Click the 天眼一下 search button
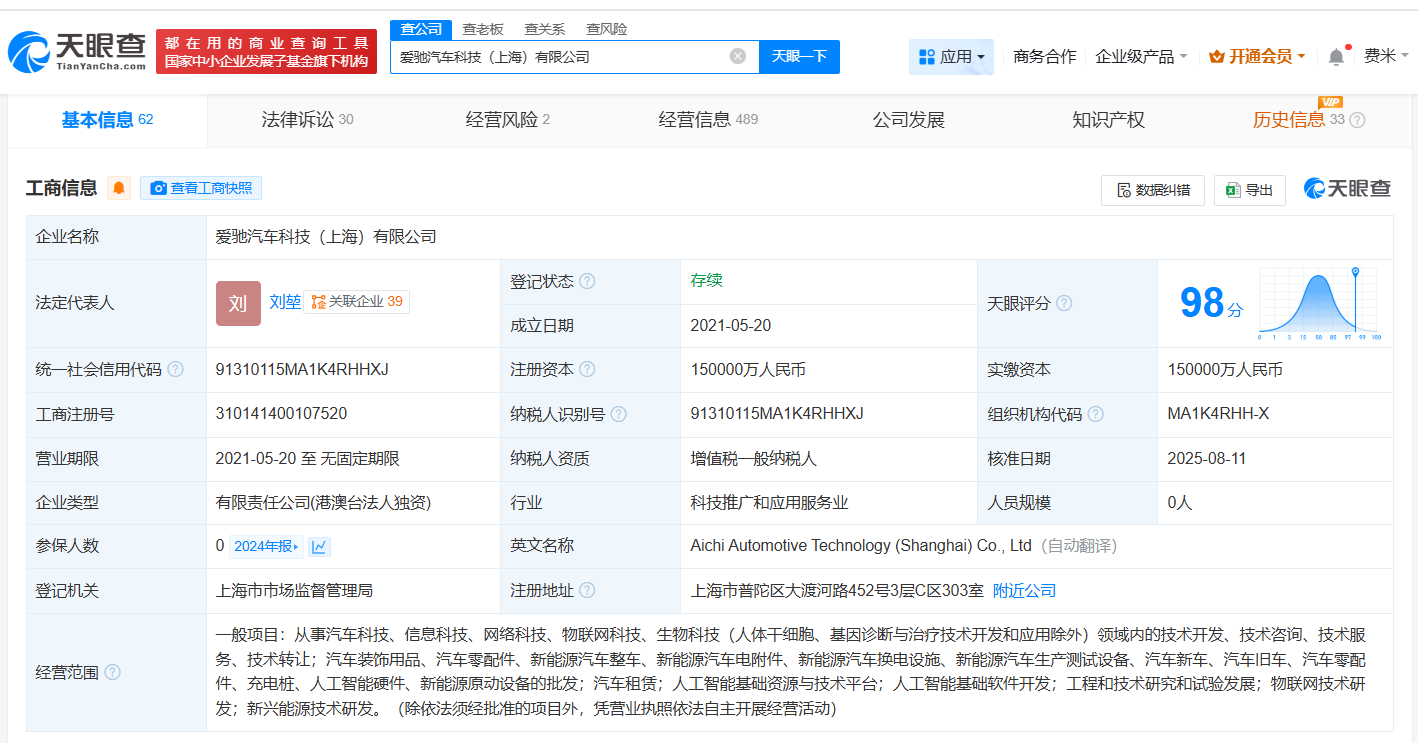 [798, 56]
